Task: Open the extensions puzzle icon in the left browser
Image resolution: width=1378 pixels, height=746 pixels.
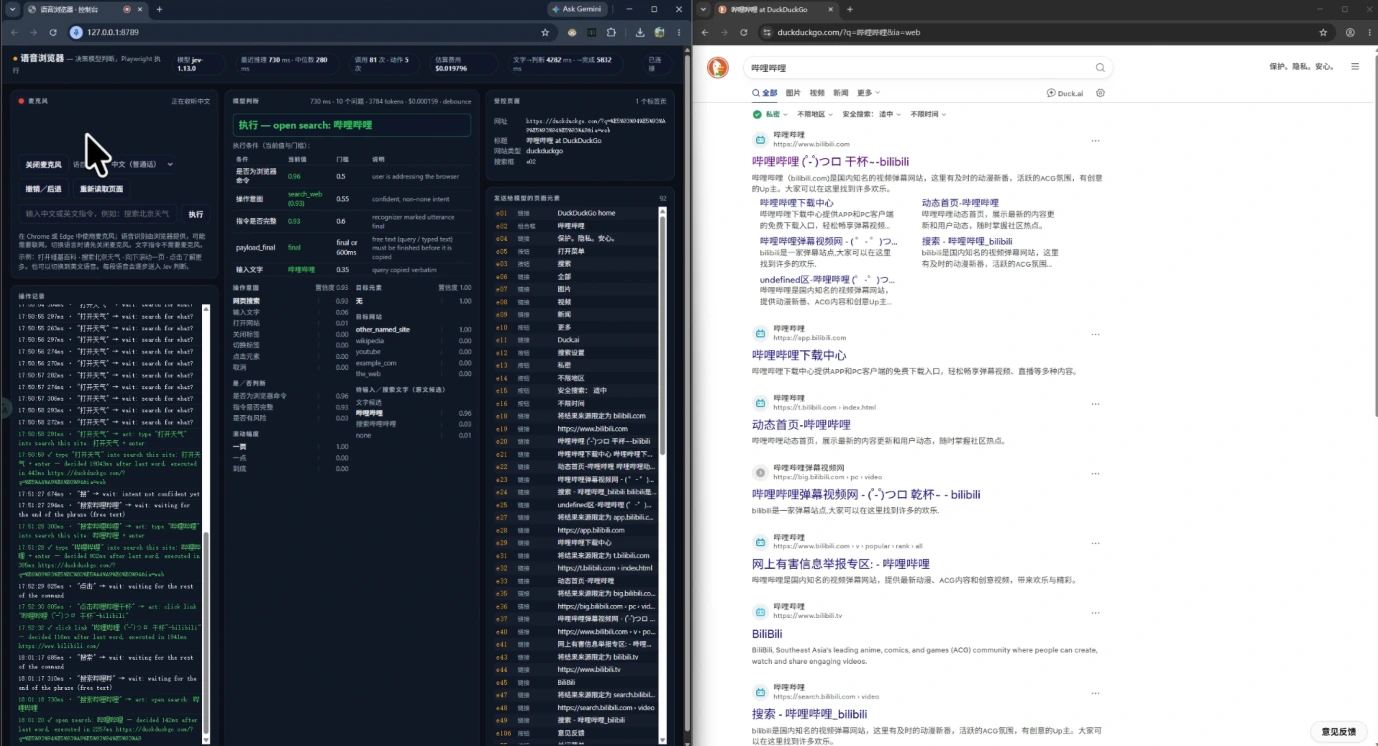Action: pyautogui.click(x=611, y=32)
